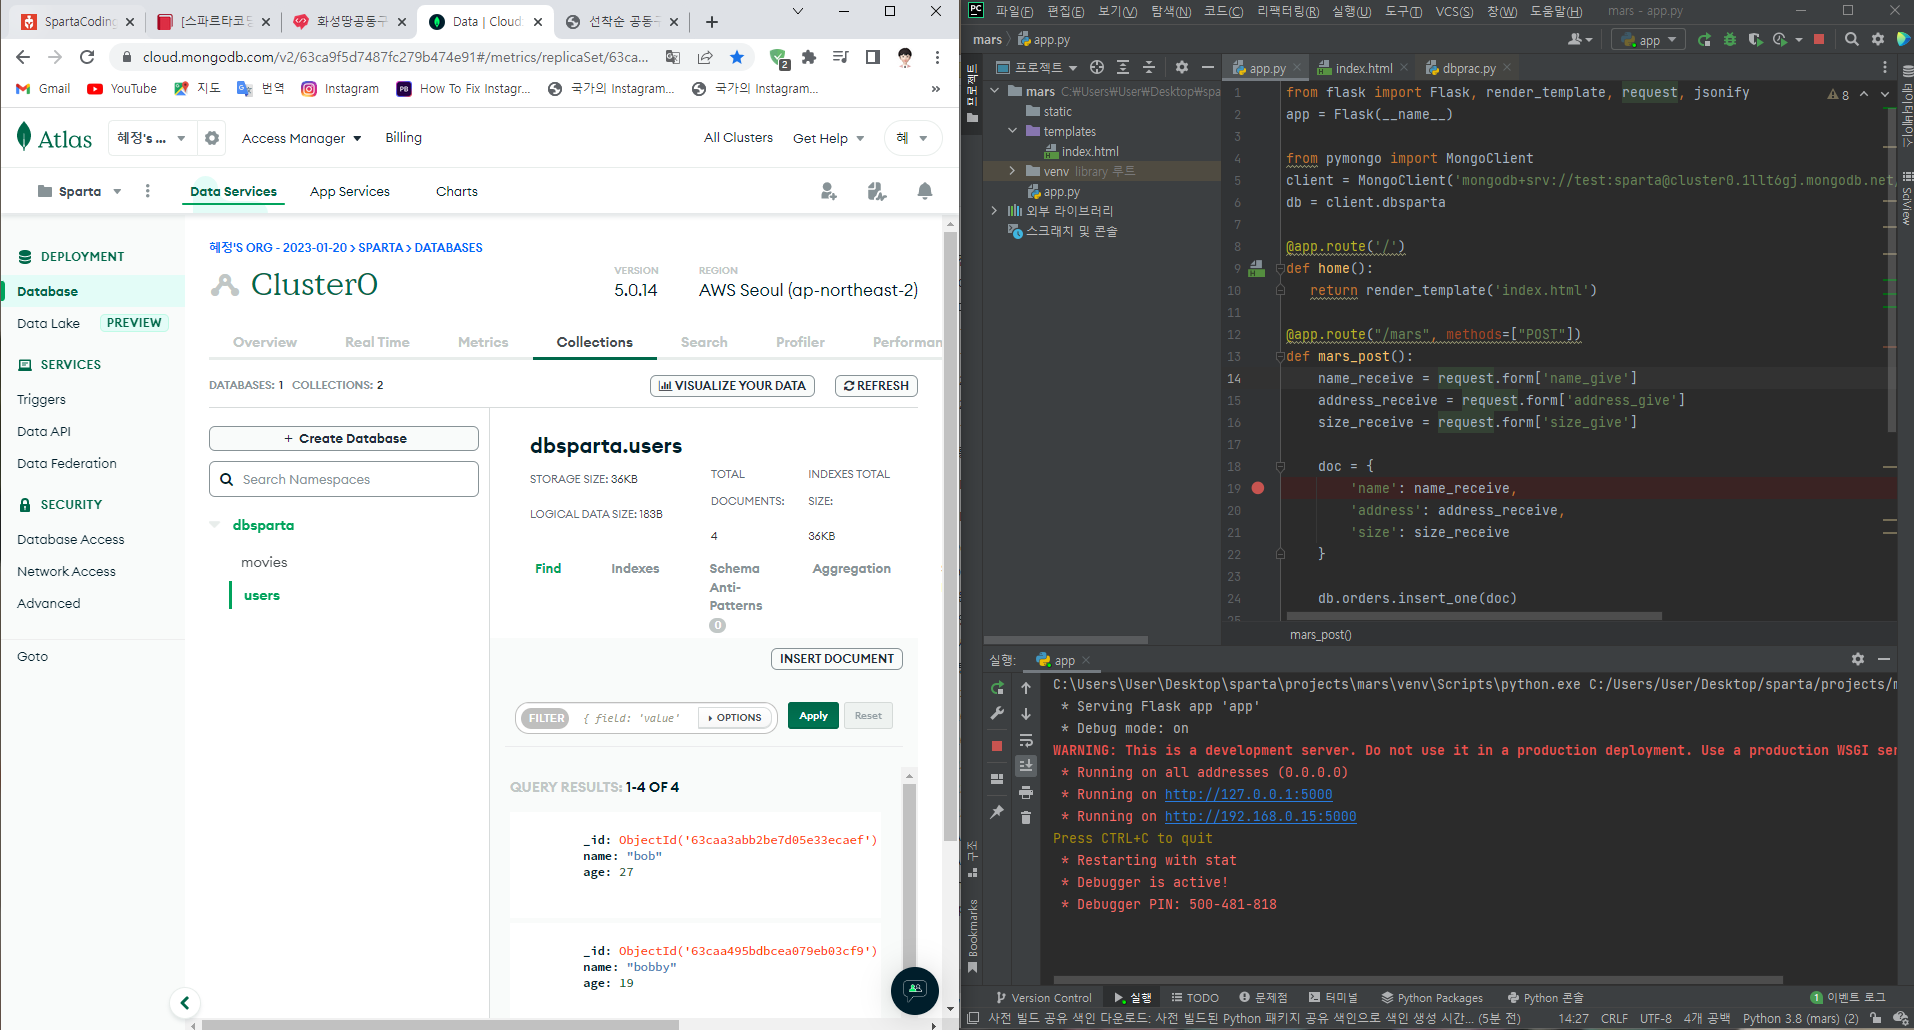Open the Instagram bookmark in Chrome
Viewport: 1914px width, 1030px height.
(340, 89)
